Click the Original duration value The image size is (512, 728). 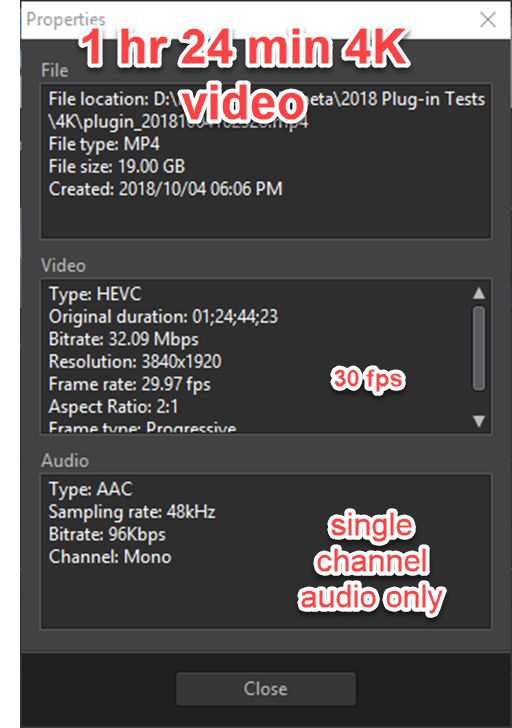(235, 317)
